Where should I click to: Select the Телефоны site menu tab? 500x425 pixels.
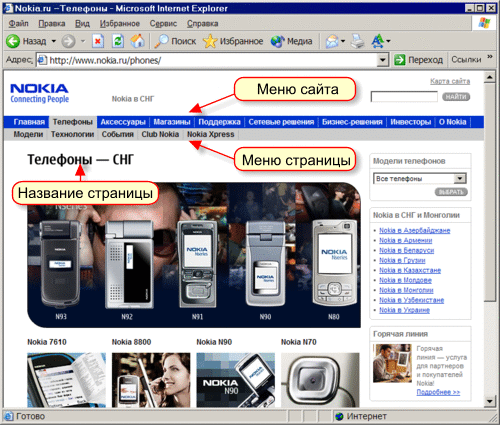pyautogui.click(x=73, y=122)
